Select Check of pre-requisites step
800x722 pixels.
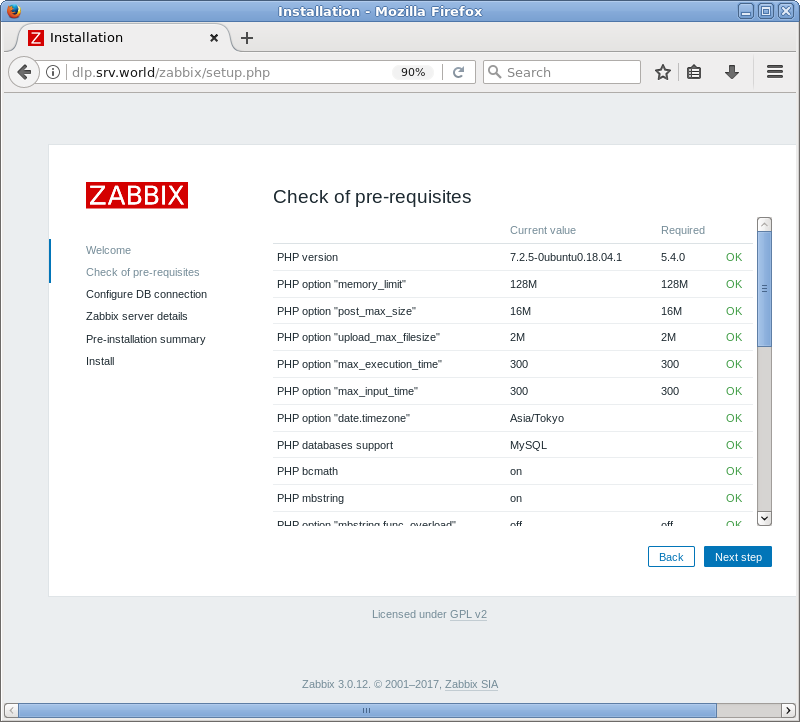[142, 272]
